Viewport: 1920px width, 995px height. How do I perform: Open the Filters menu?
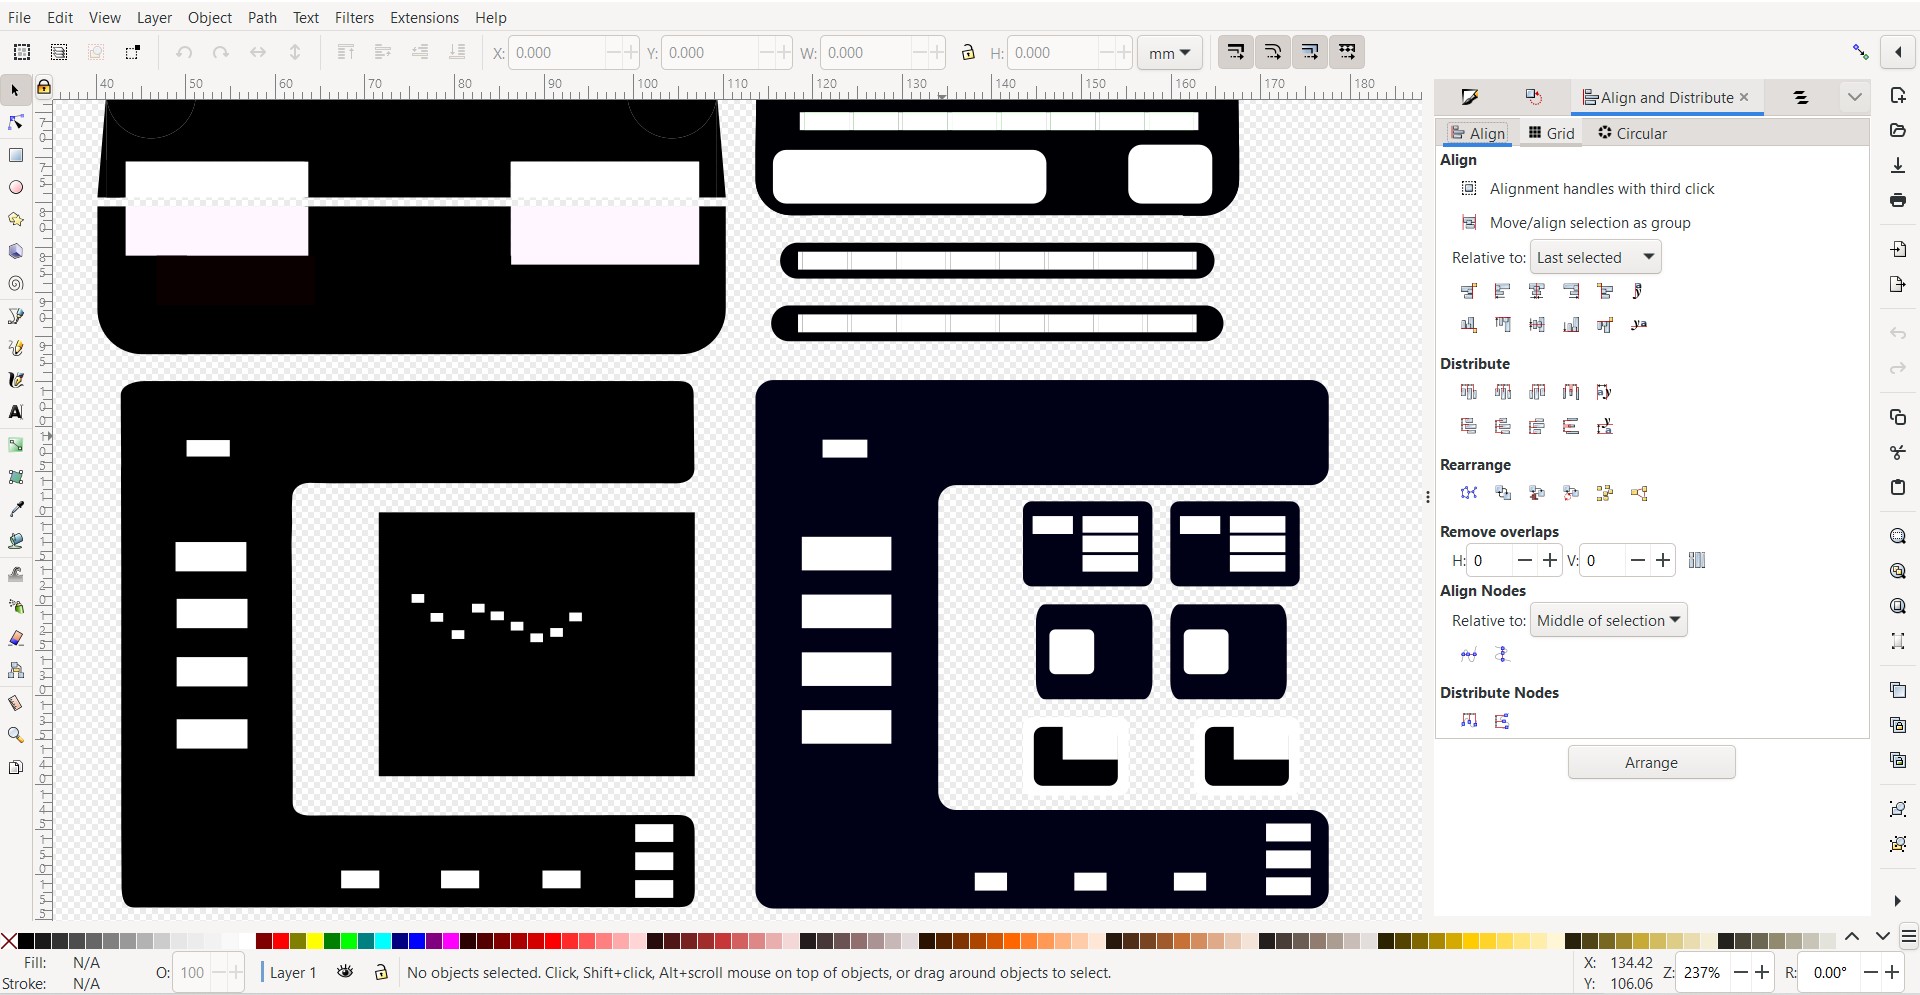tap(354, 17)
